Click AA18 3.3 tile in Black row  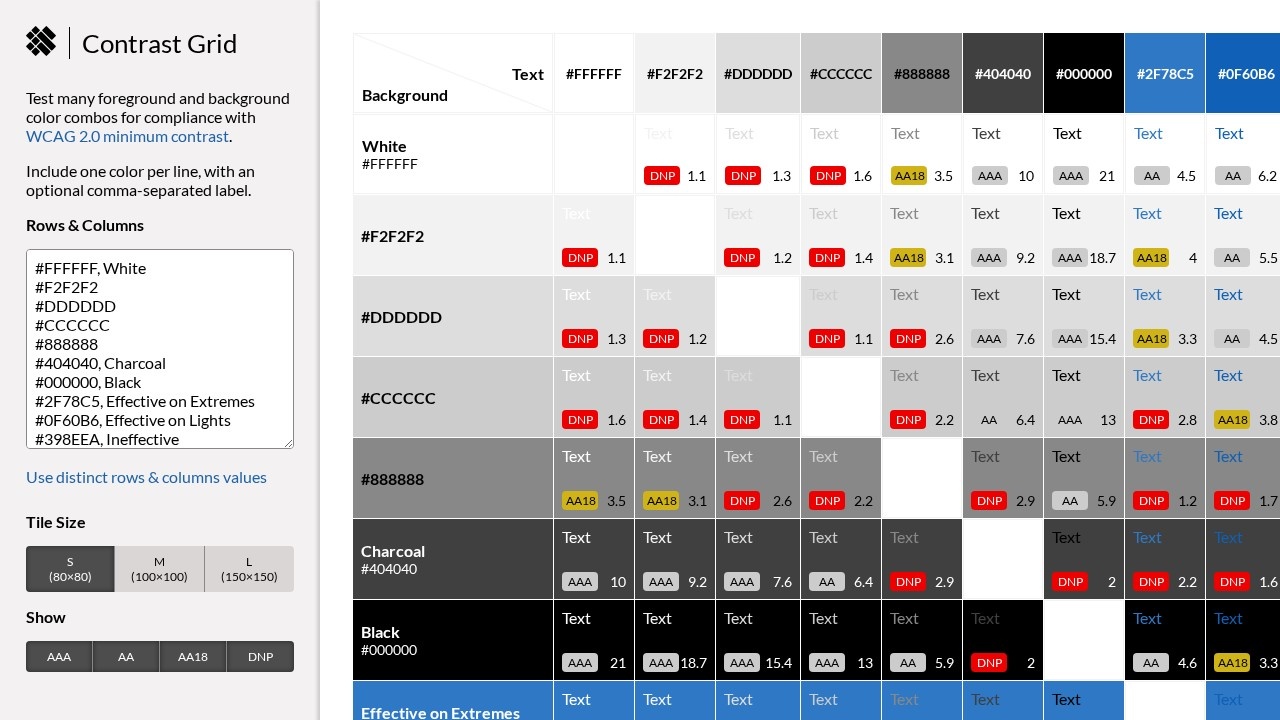[x=1243, y=640]
